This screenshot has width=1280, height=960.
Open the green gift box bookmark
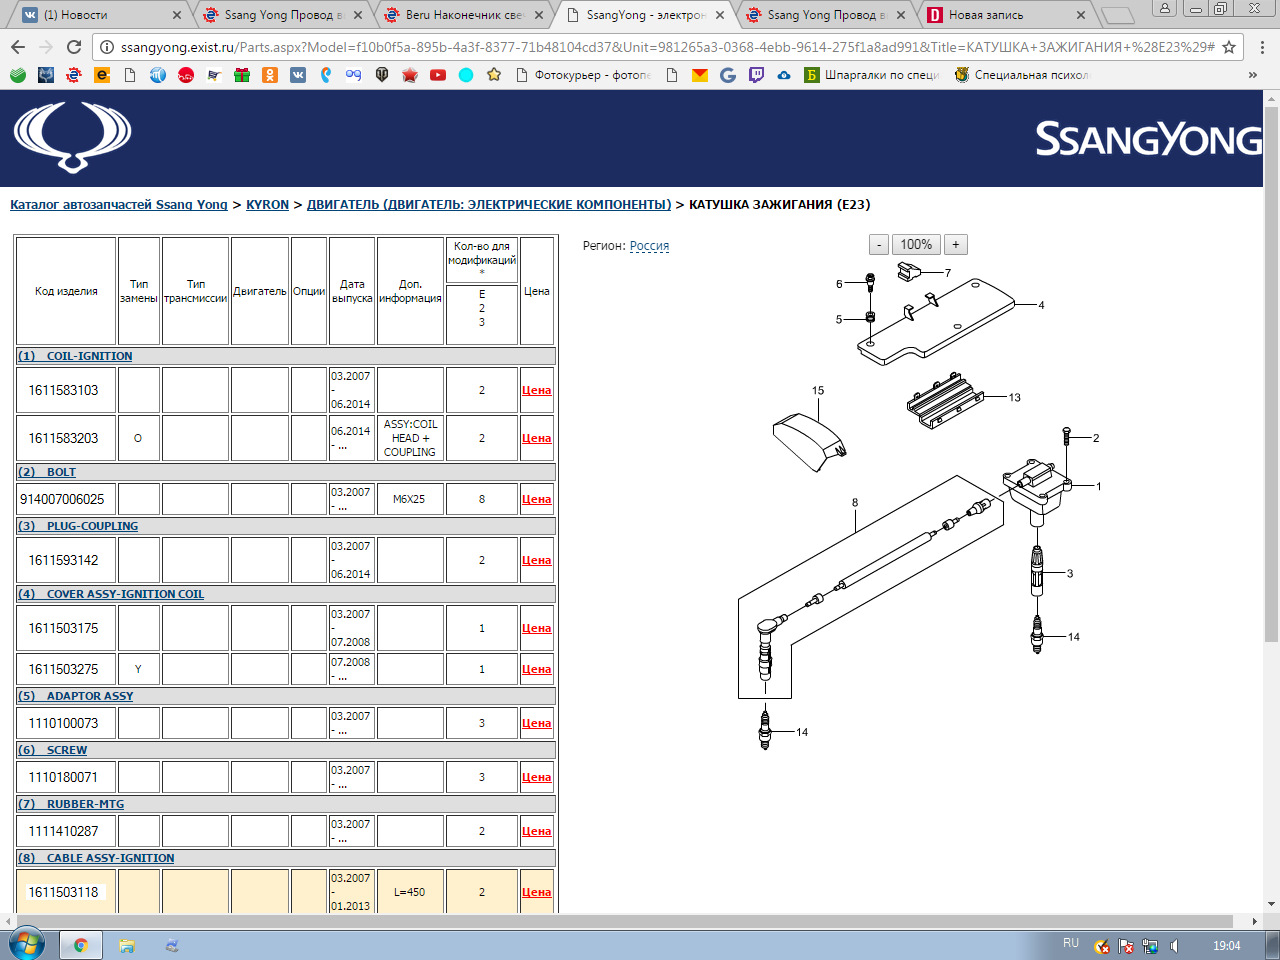tap(242, 75)
